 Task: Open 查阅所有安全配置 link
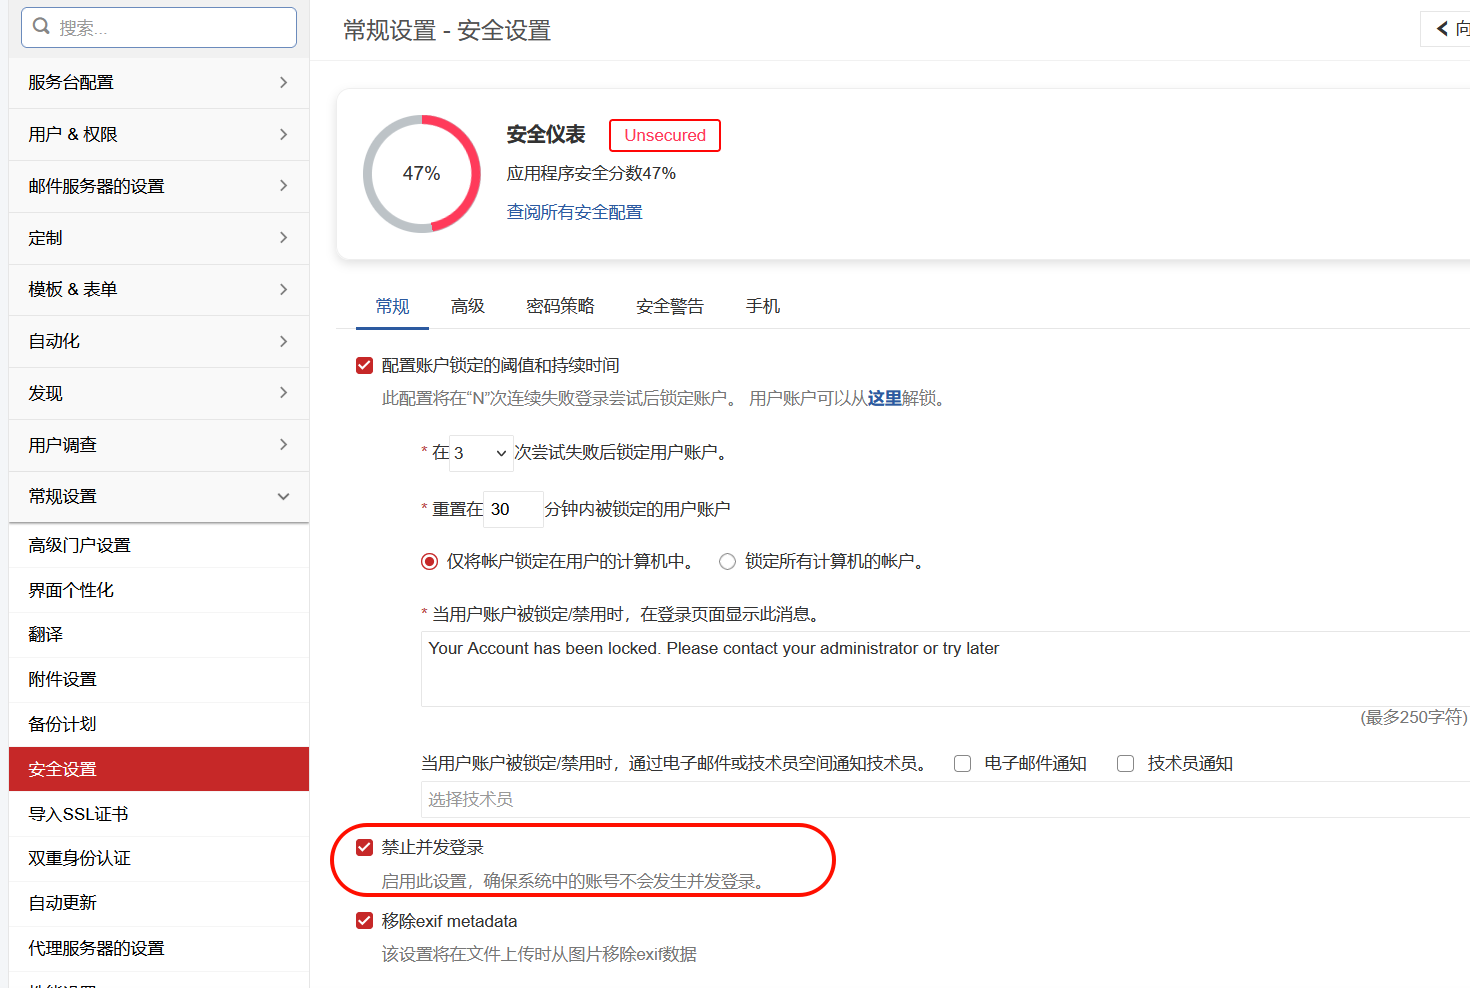(x=574, y=212)
